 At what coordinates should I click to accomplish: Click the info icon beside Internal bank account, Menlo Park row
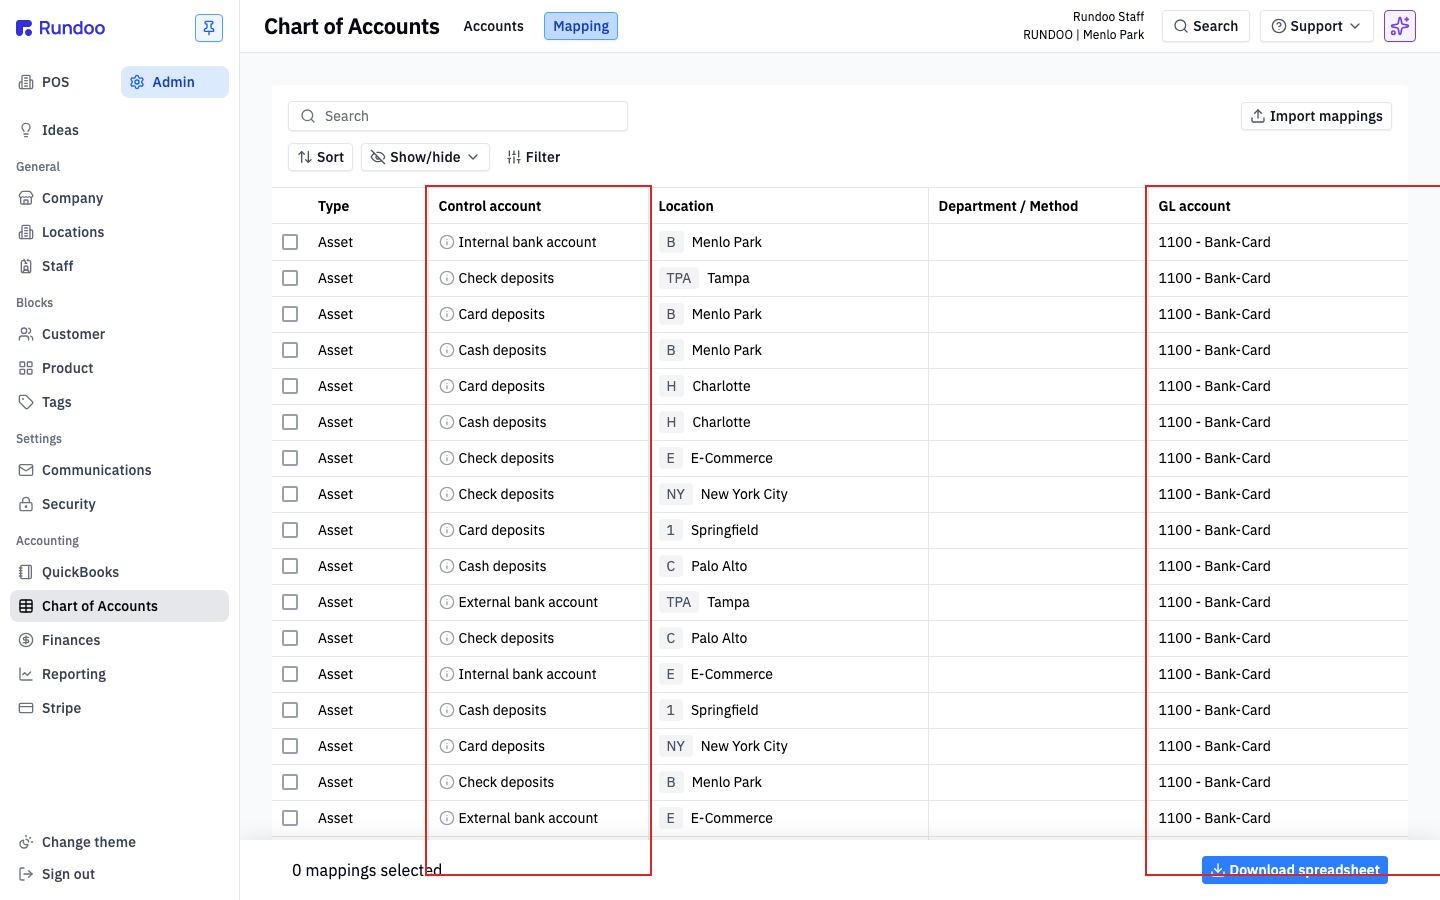[447, 242]
